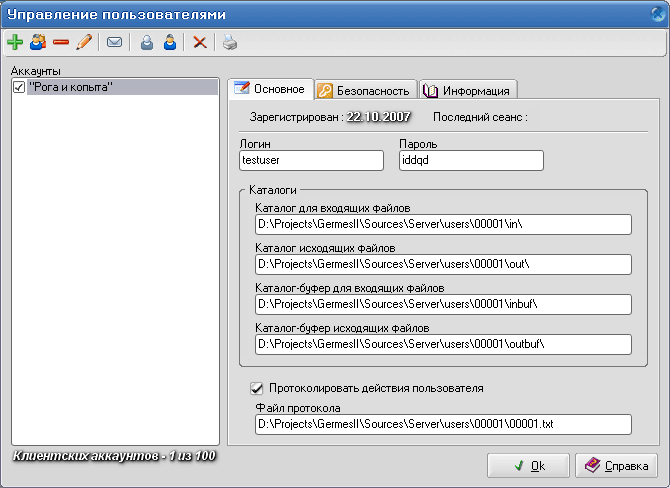
Task: Open the Информация tab
Action: (x=468, y=91)
